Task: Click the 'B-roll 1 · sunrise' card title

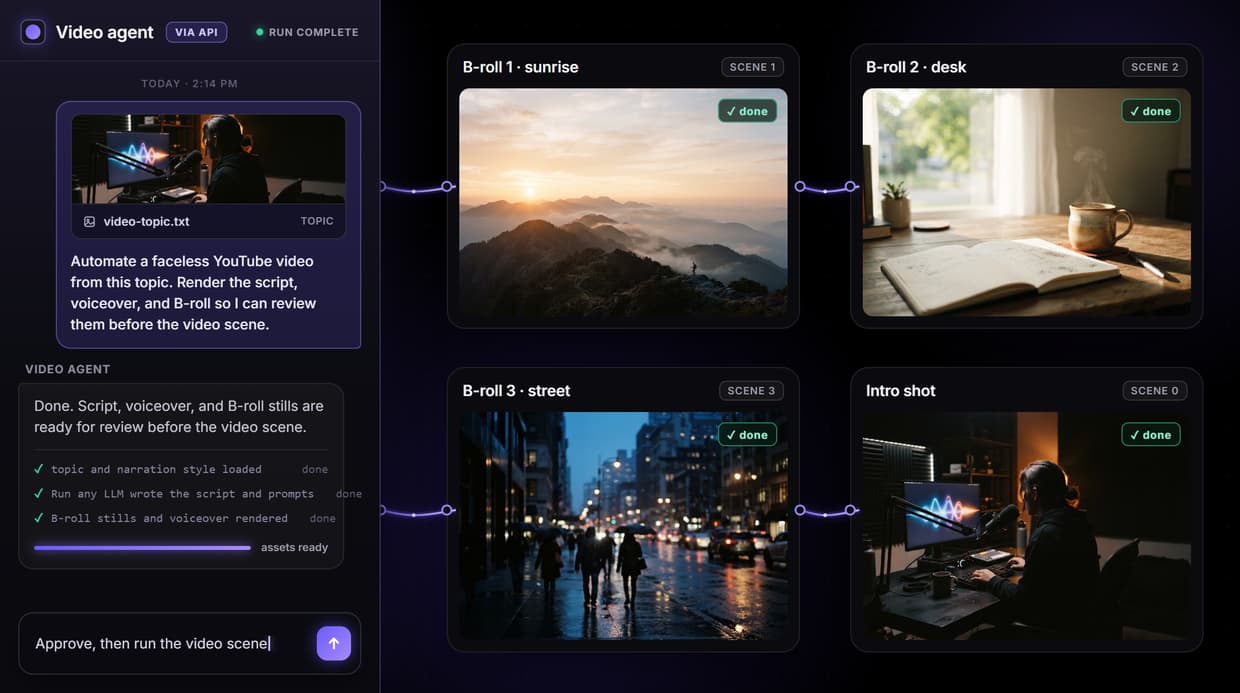Action: tap(520, 67)
